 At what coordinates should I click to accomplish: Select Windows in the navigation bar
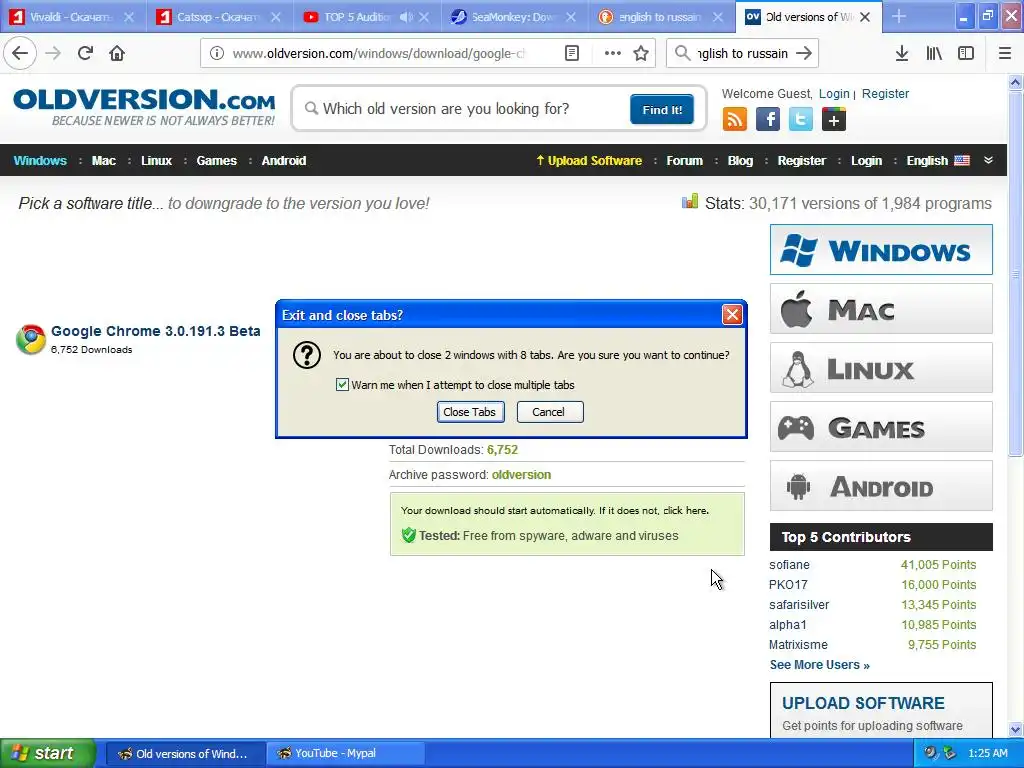tap(40, 161)
